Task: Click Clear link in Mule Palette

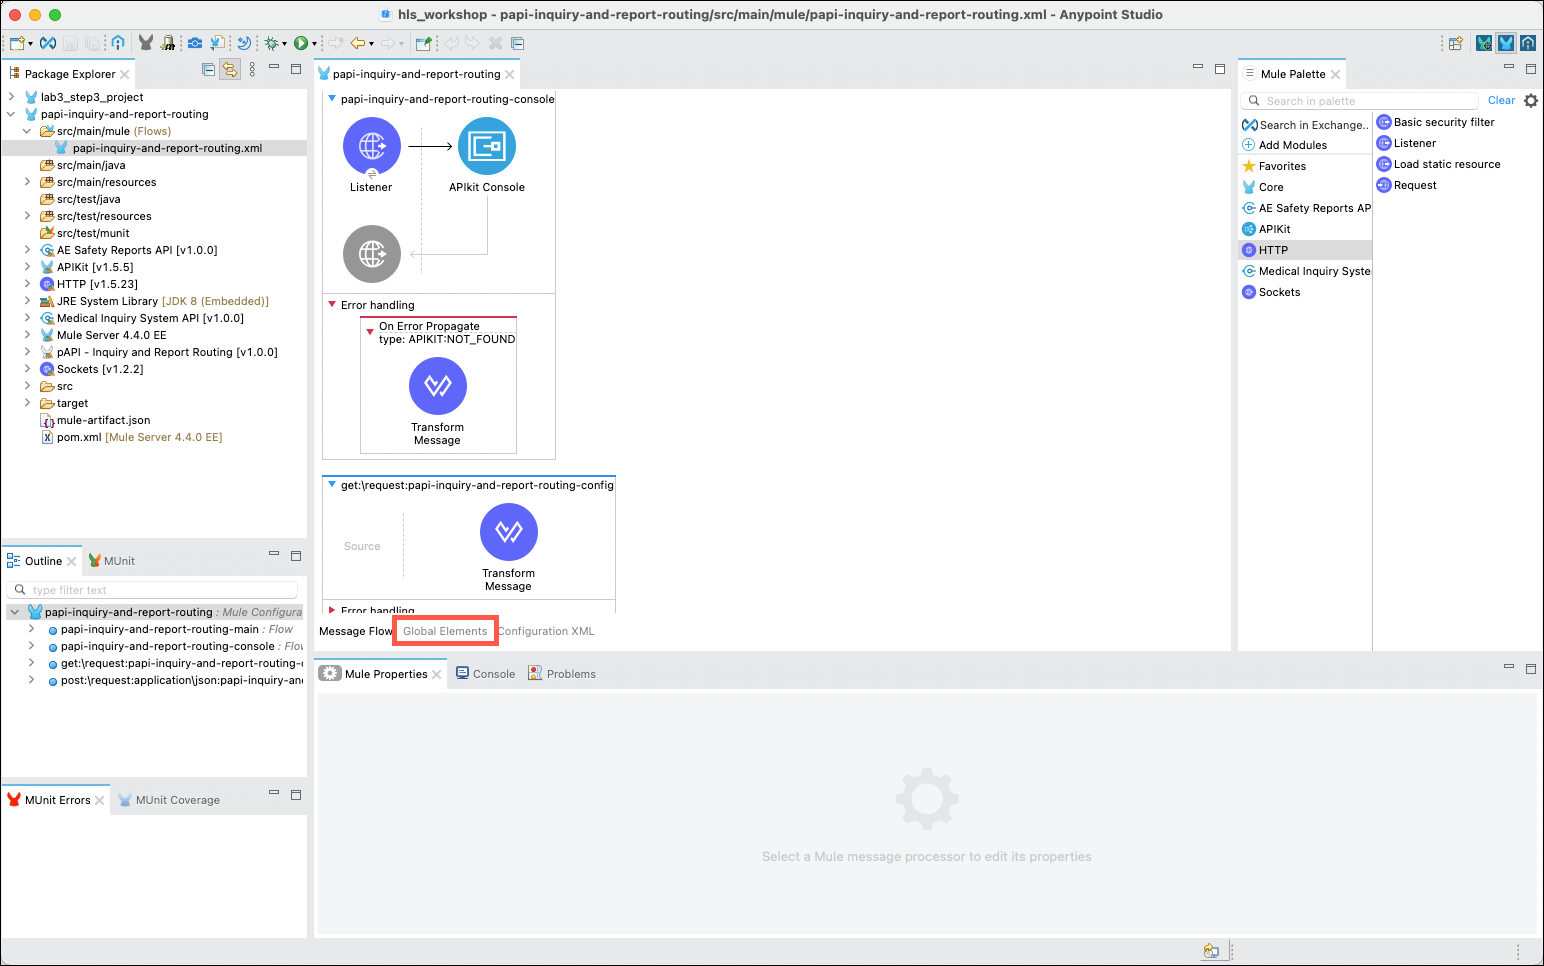Action: pyautogui.click(x=1501, y=100)
